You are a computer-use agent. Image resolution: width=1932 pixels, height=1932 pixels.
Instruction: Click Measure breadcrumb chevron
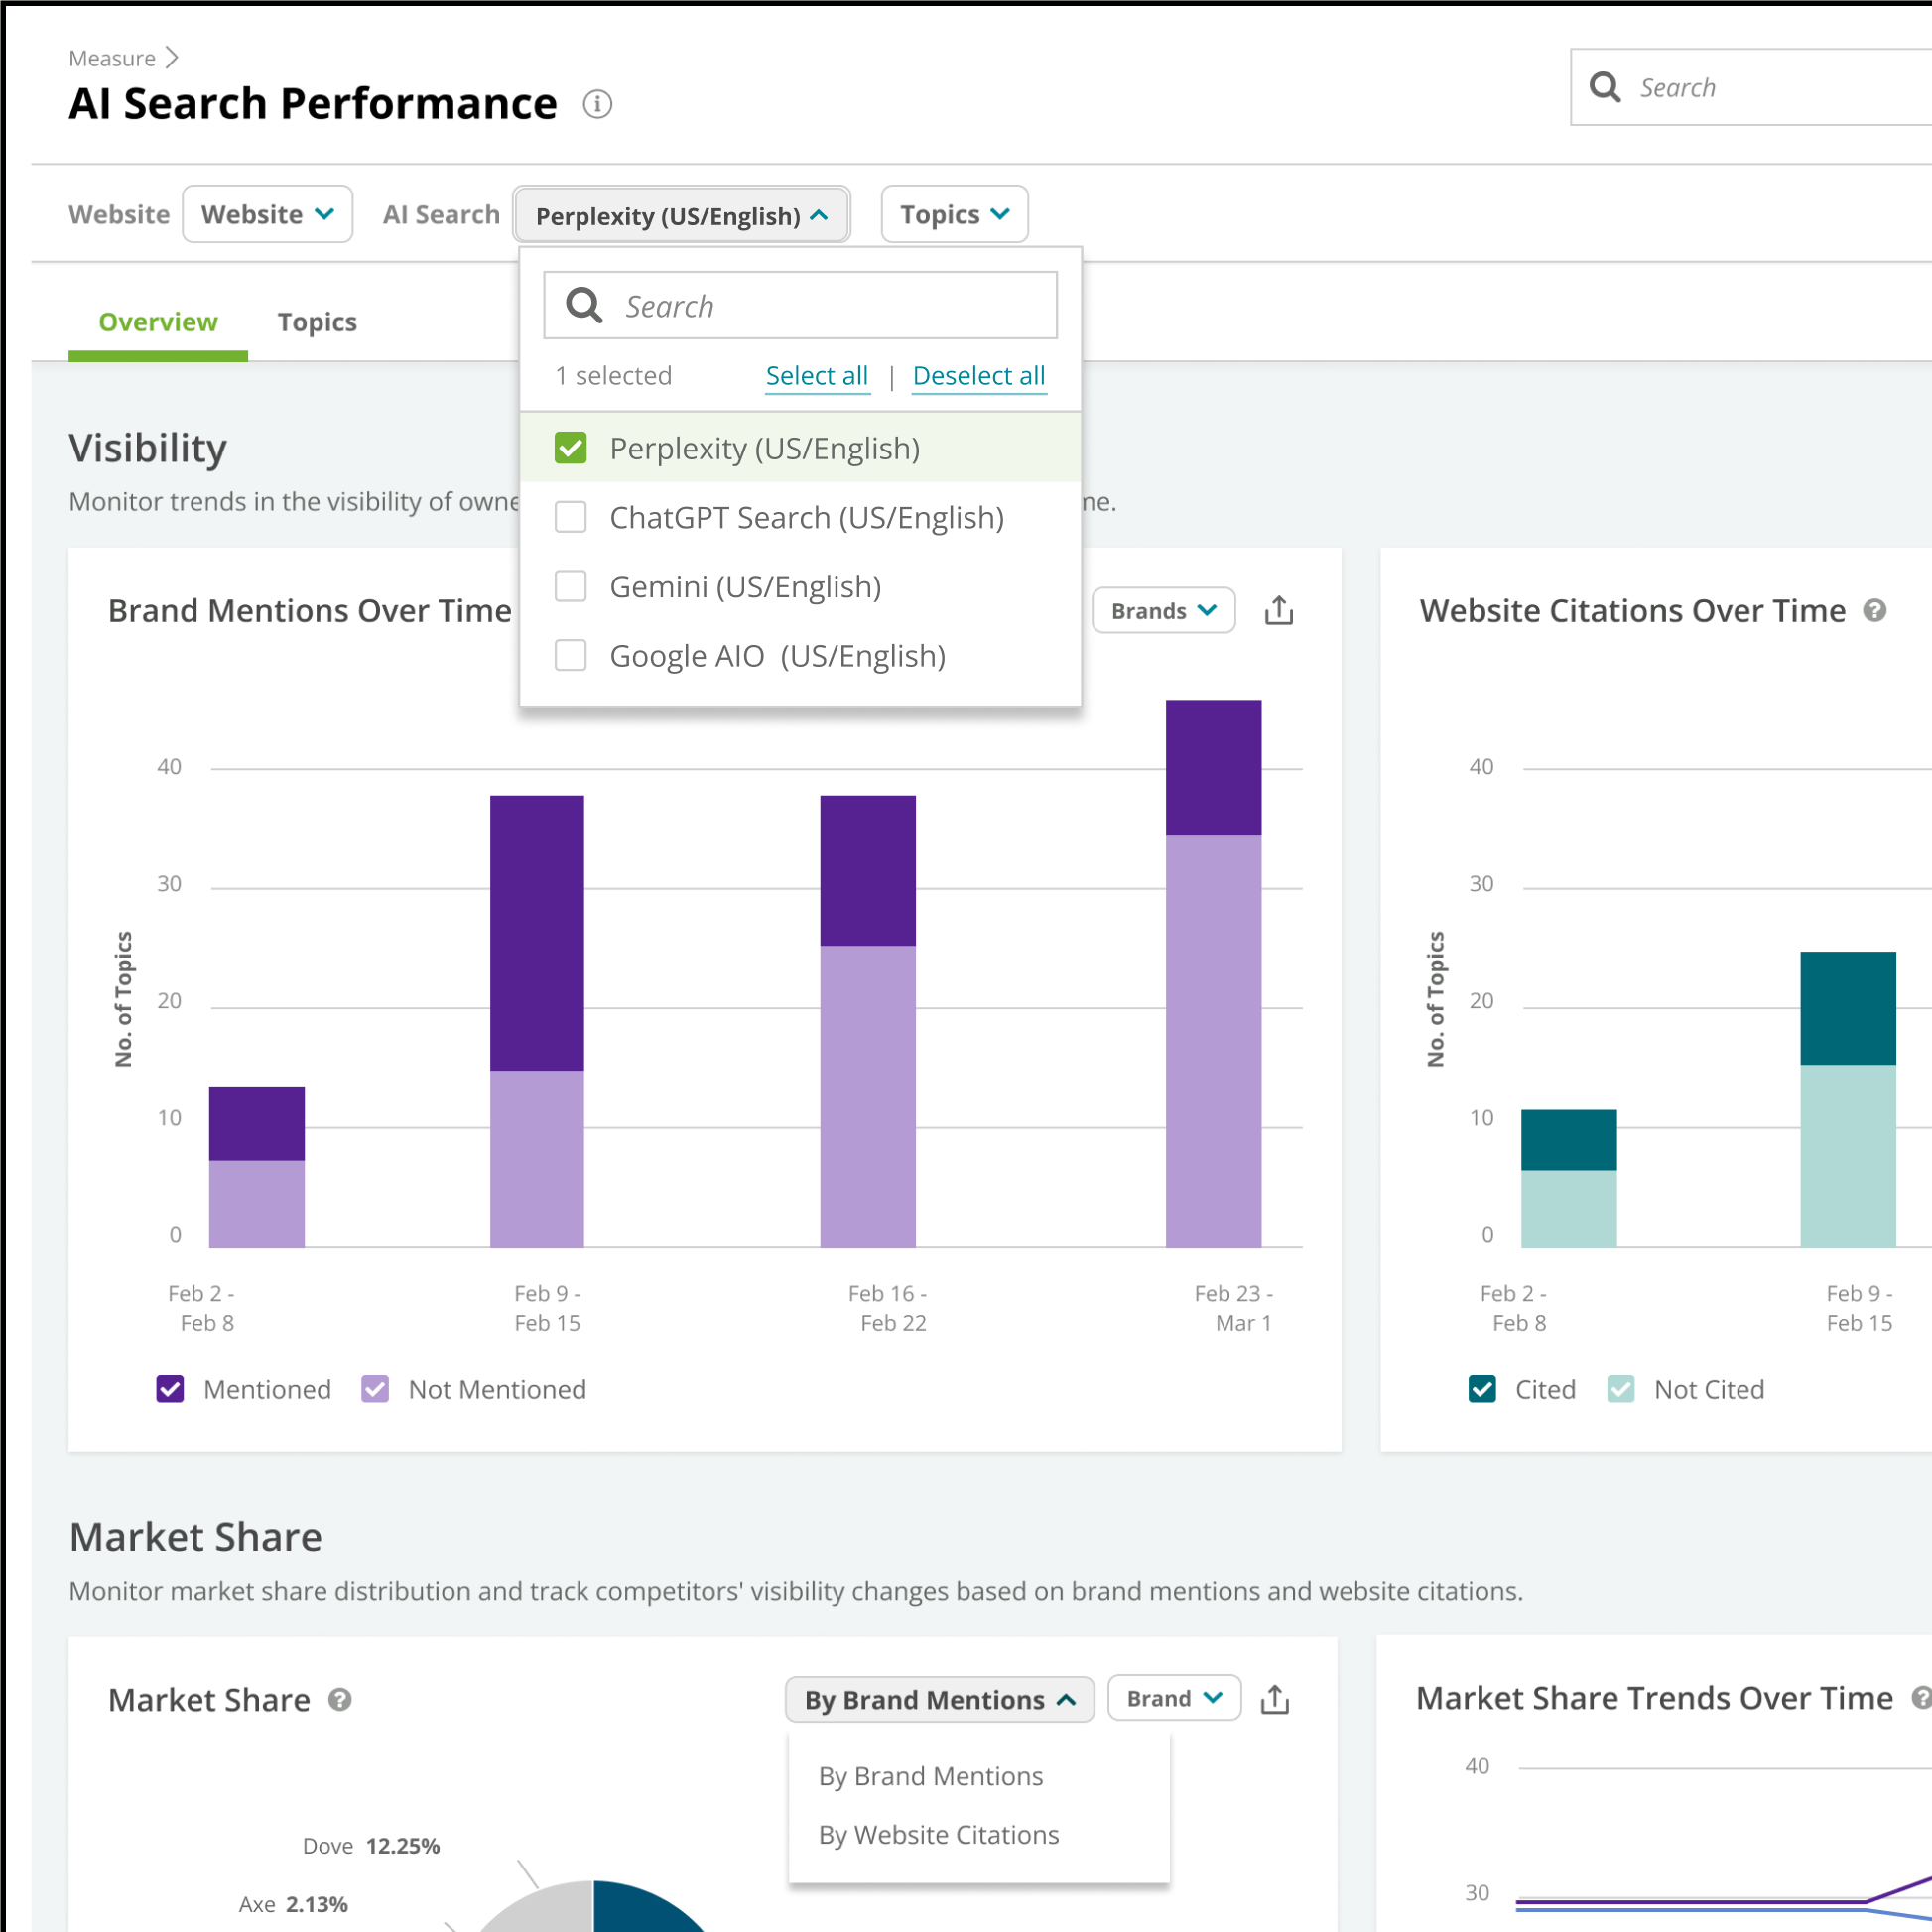pyautogui.click(x=172, y=58)
